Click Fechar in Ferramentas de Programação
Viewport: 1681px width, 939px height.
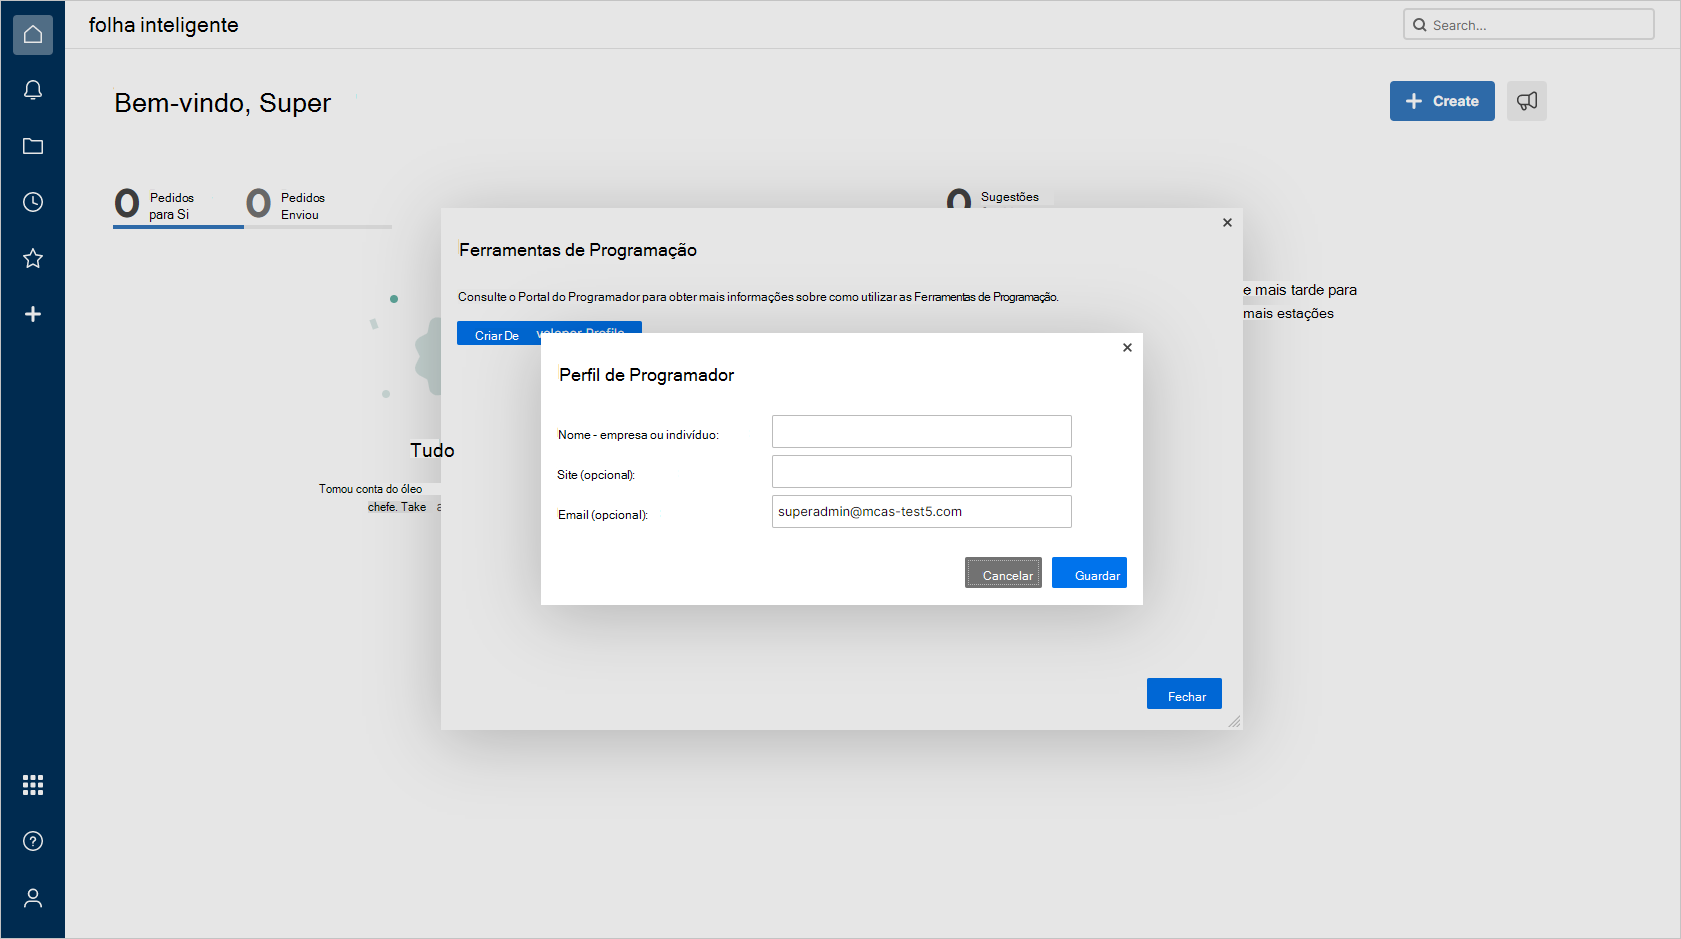coord(1184,695)
